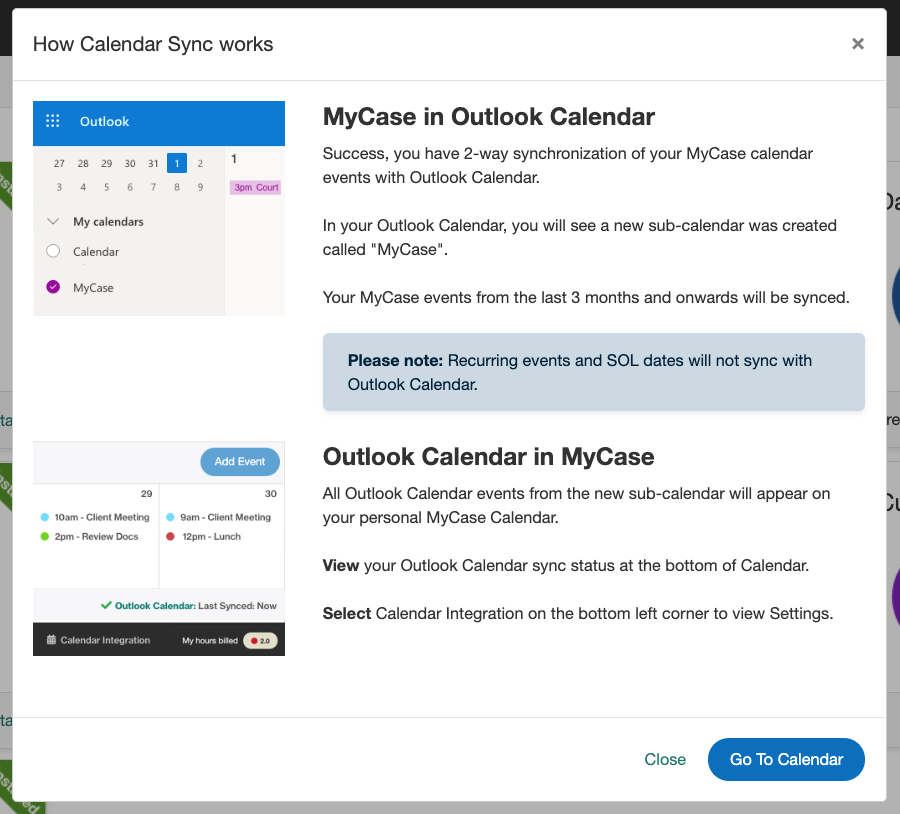Click the sentence about viewing sync status
This screenshot has height=814, width=900.
pyautogui.click(x=565, y=565)
